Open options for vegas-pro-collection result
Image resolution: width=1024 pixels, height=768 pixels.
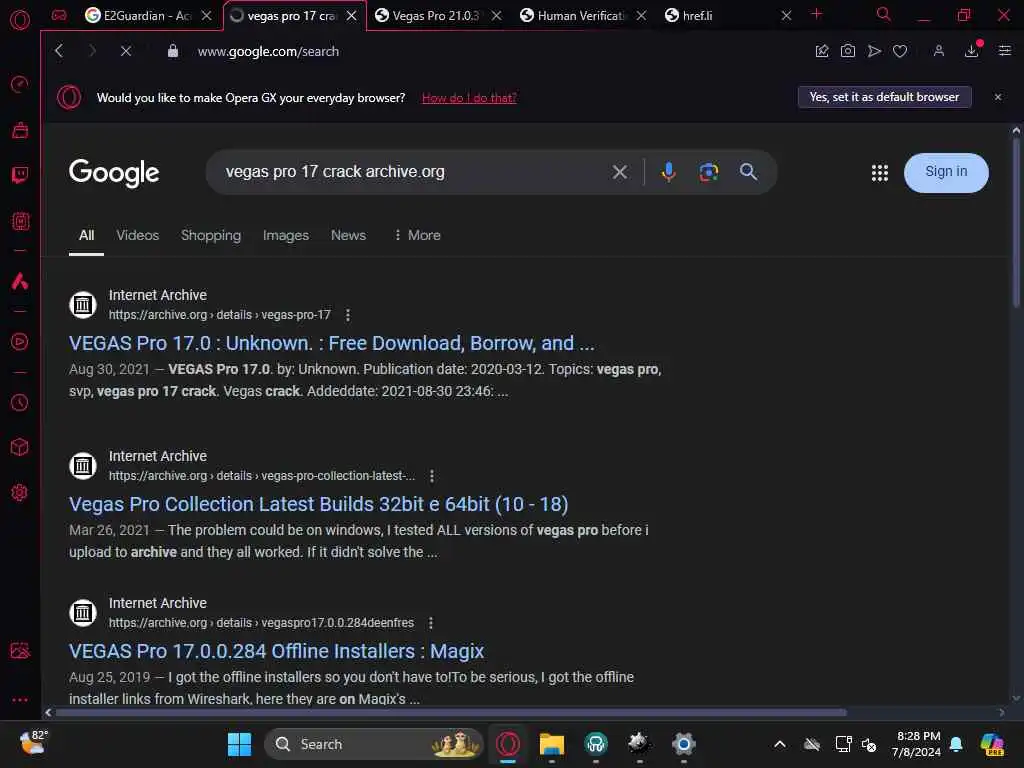(x=432, y=476)
